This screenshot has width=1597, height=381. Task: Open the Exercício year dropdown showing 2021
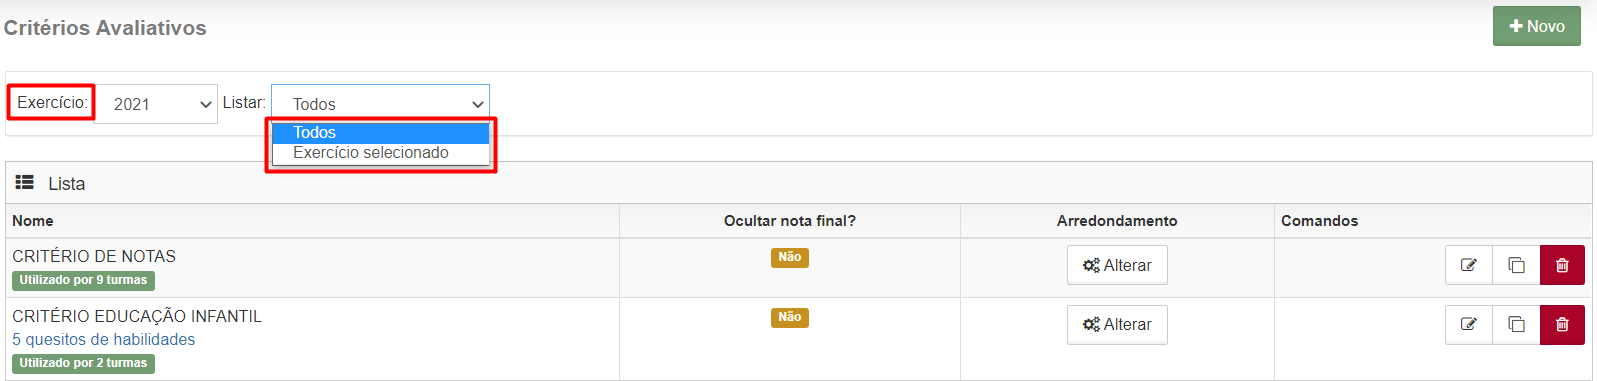[x=156, y=104]
